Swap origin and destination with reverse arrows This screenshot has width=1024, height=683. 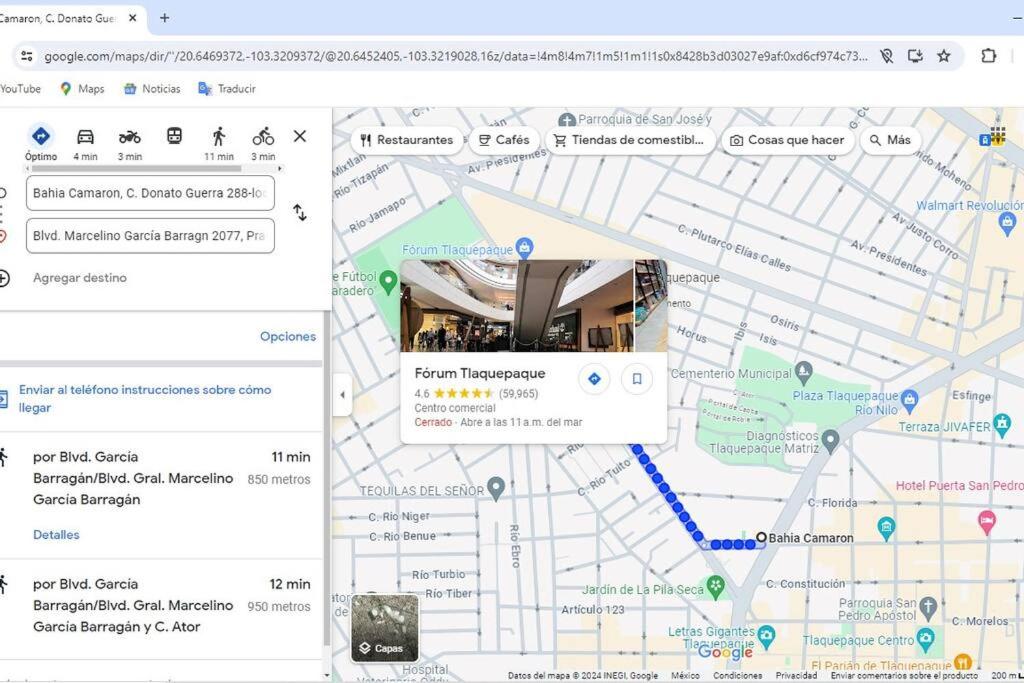point(300,213)
